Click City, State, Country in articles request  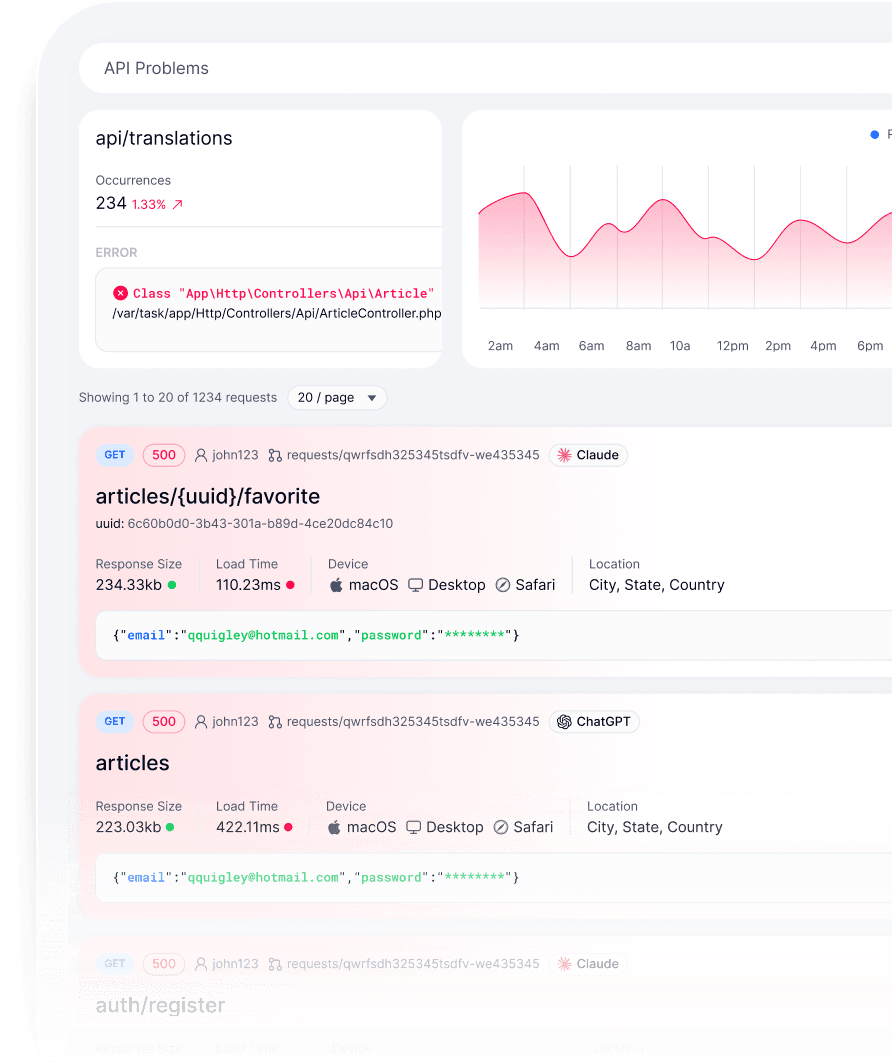tap(654, 827)
